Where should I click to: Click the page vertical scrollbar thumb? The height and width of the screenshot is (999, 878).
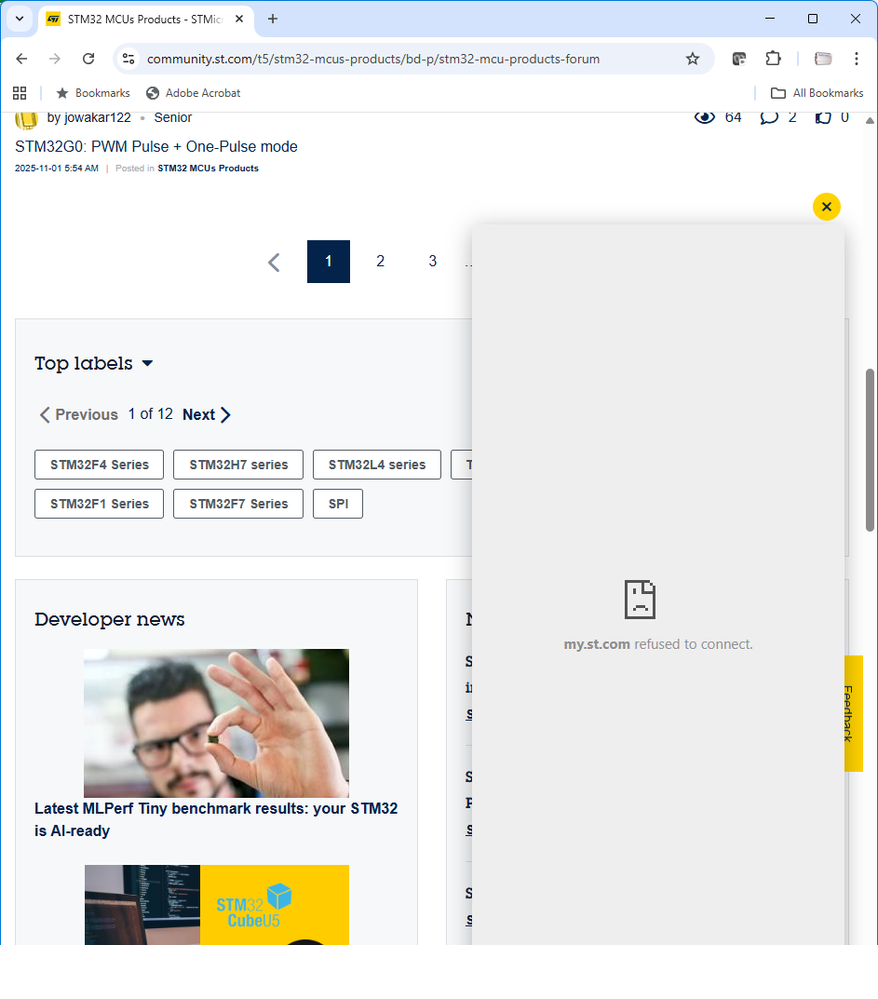[870, 450]
